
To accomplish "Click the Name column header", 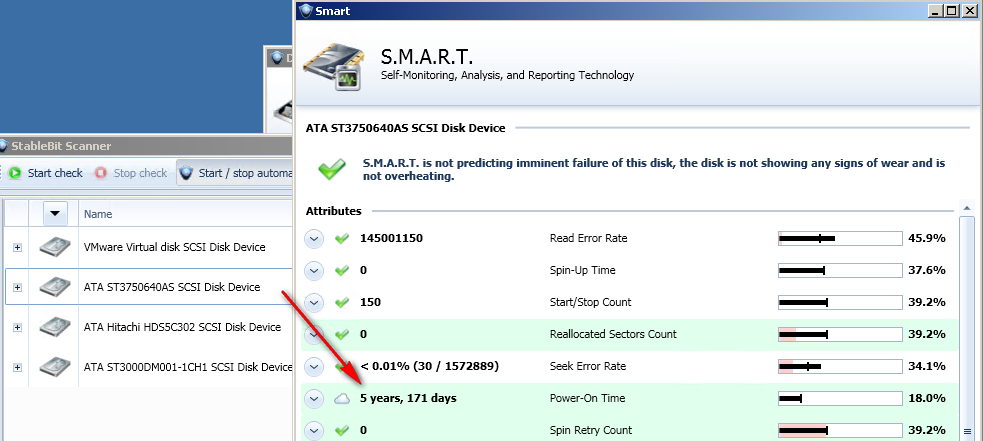I will pyautogui.click(x=98, y=214).
